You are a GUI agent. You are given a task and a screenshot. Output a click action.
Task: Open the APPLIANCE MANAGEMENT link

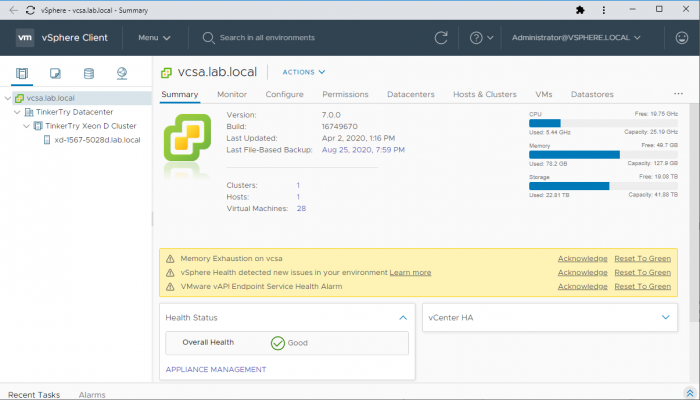point(216,370)
